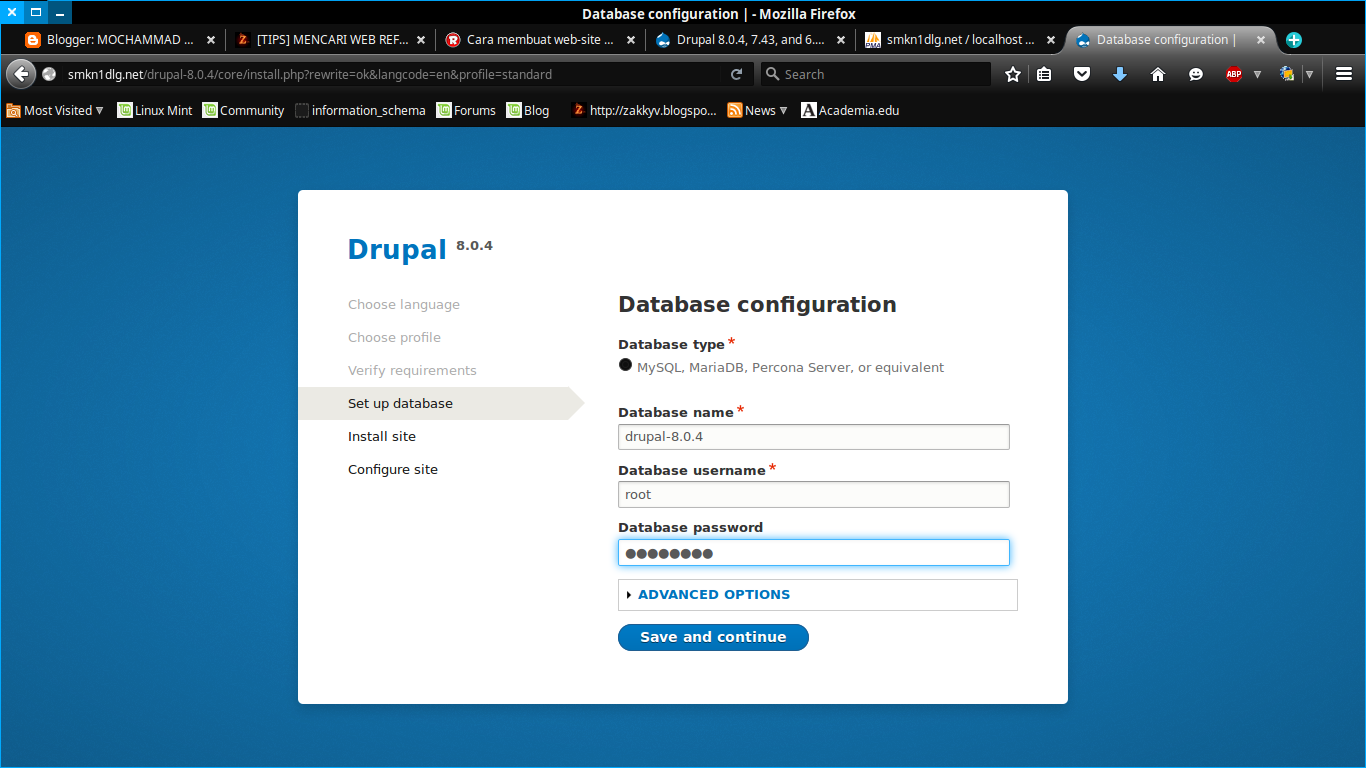Click the Database password field
Image resolution: width=1366 pixels, height=768 pixels.
814,552
